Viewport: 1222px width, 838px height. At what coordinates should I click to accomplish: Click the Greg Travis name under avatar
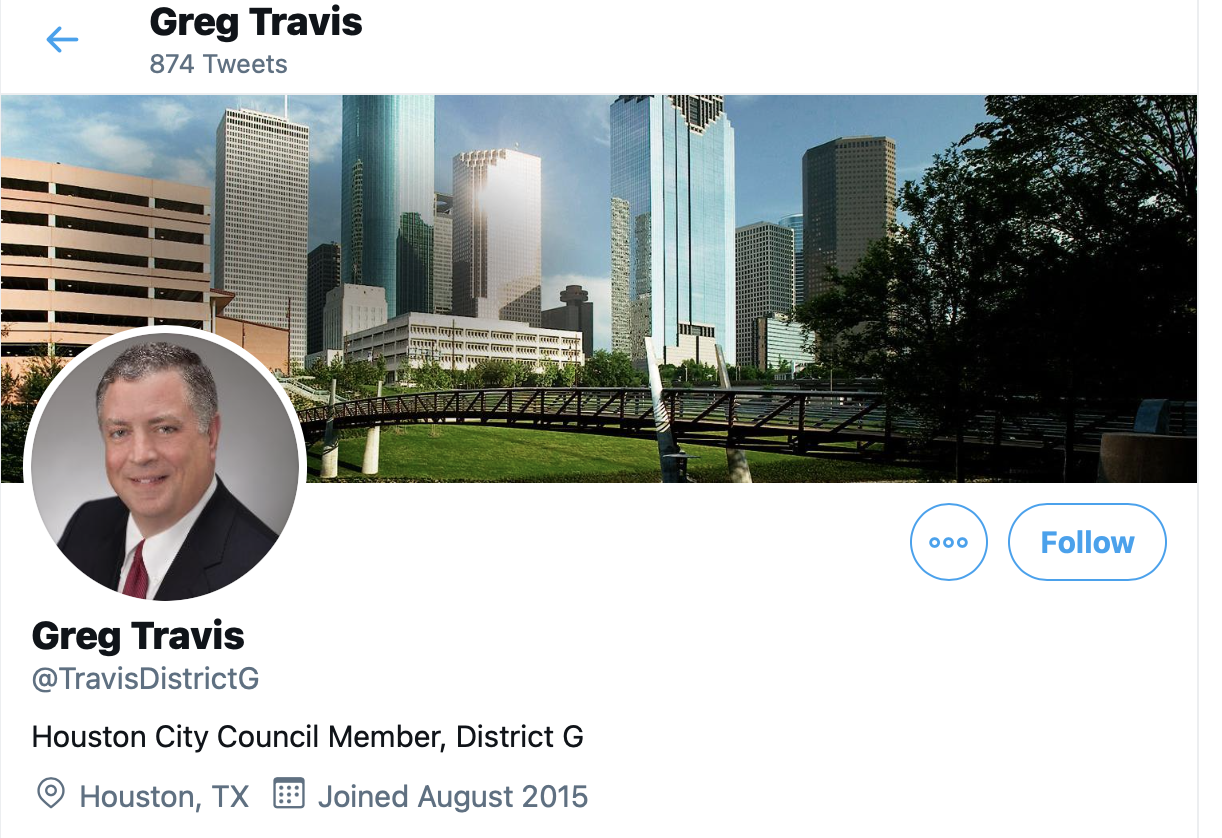(138, 635)
